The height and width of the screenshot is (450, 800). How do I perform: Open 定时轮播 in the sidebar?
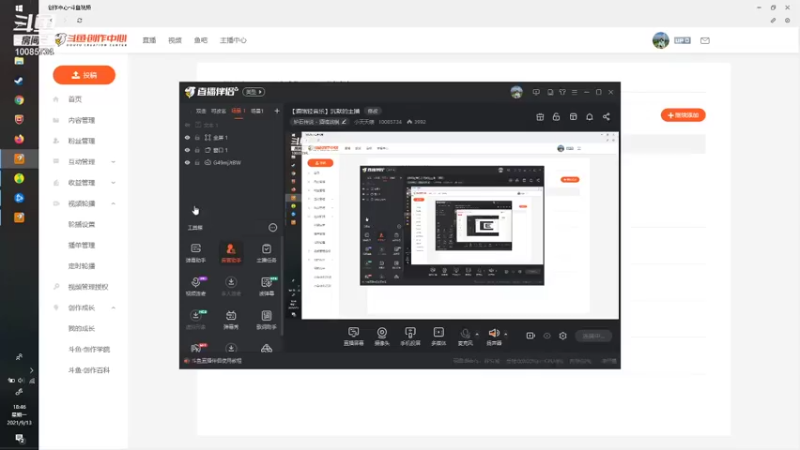coord(82,266)
